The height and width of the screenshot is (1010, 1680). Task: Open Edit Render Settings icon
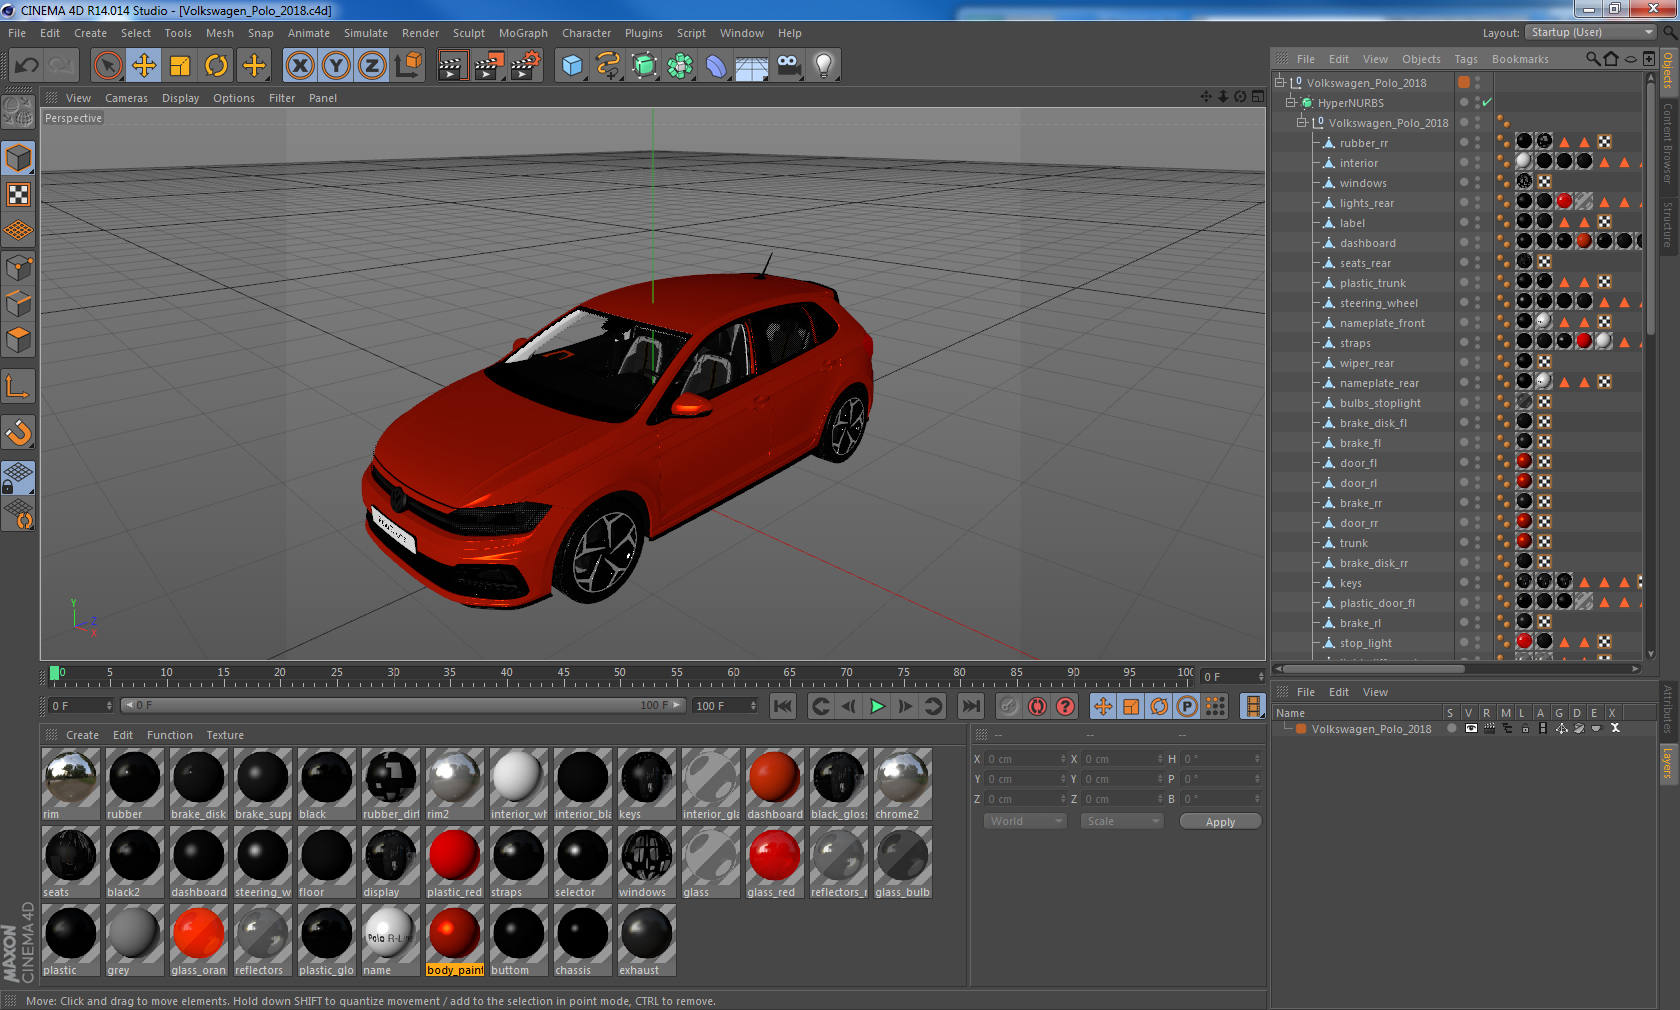[525, 66]
